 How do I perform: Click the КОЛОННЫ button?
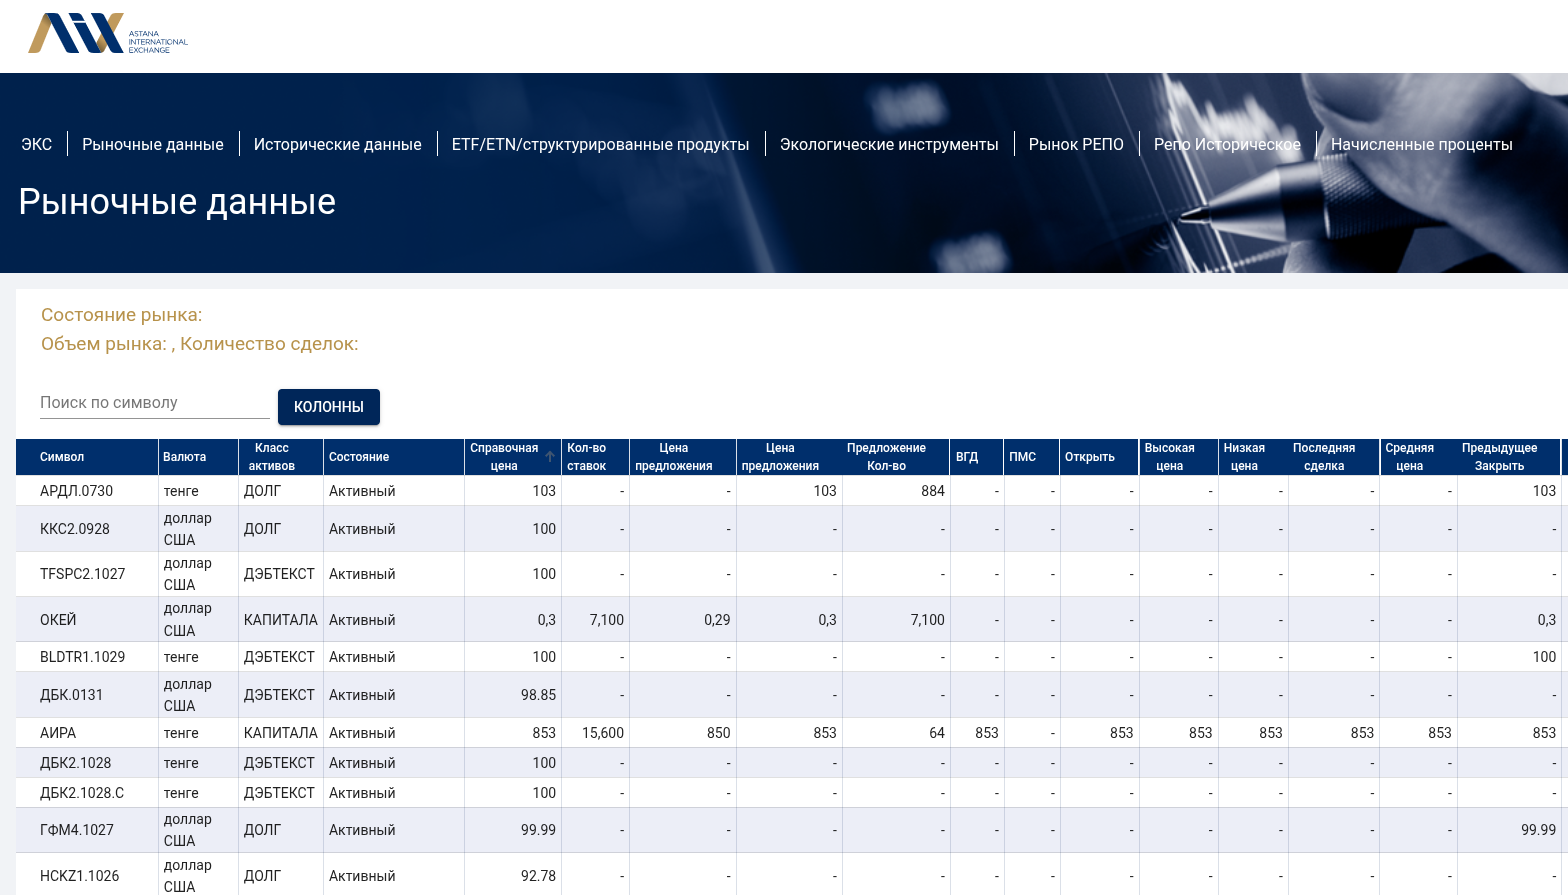[329, 407]
